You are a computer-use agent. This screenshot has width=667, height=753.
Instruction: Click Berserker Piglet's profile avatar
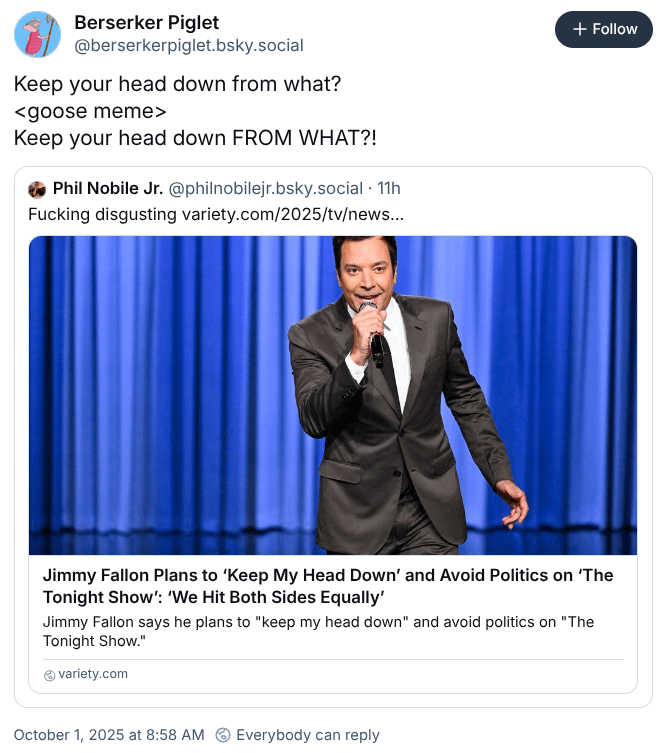pos(37,34)
